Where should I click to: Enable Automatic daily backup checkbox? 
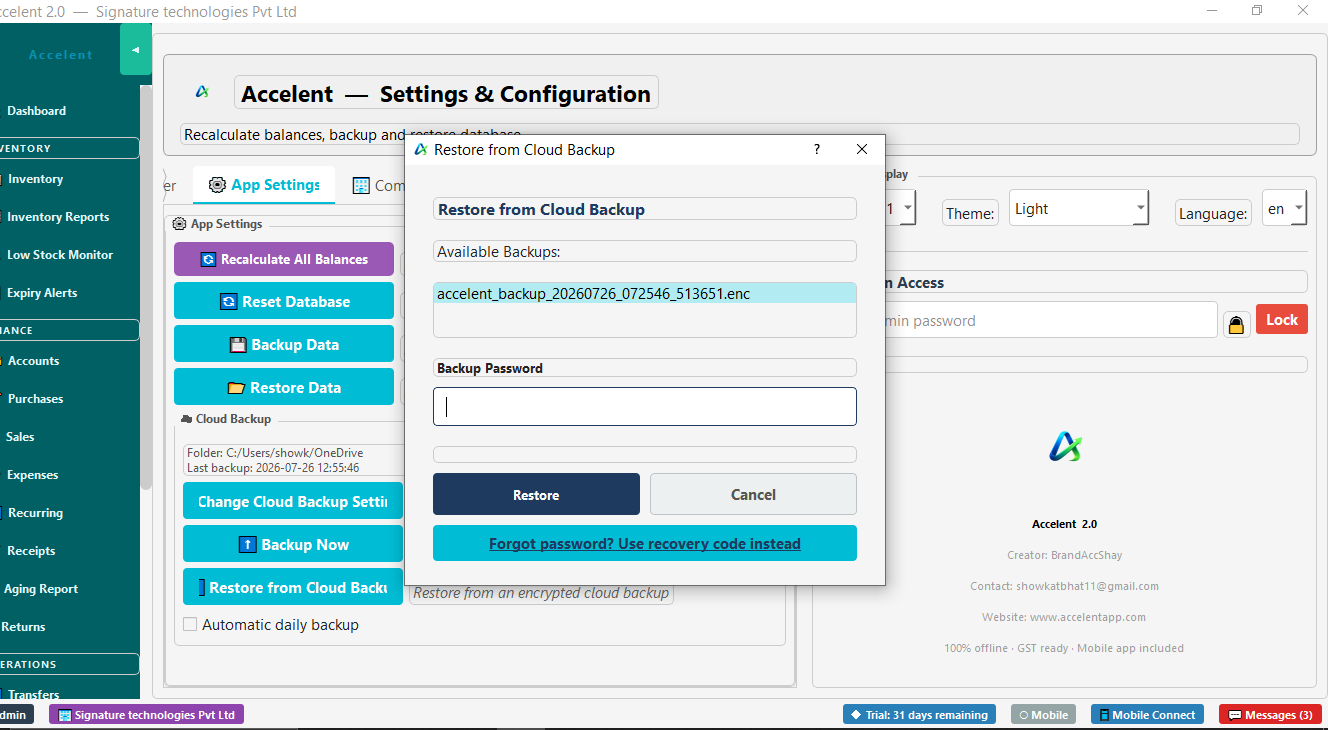(x=190, y=624)
